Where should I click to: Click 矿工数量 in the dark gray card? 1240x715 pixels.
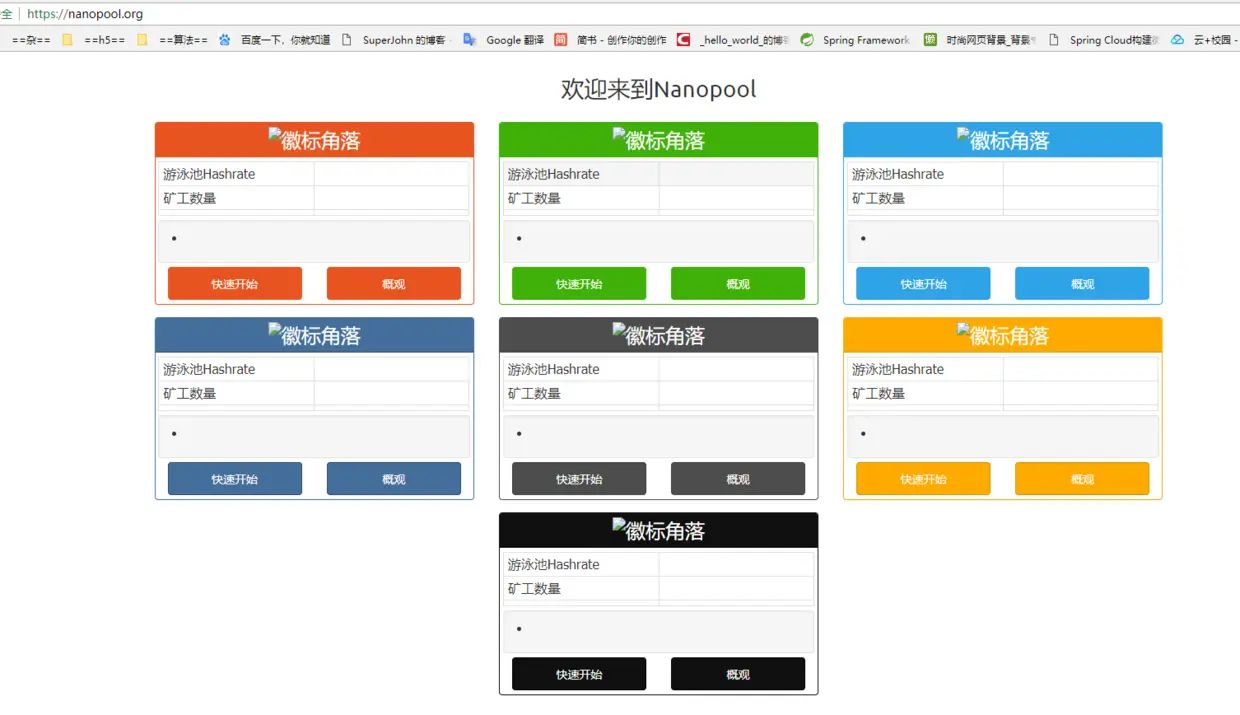click(x=534, y=393)
